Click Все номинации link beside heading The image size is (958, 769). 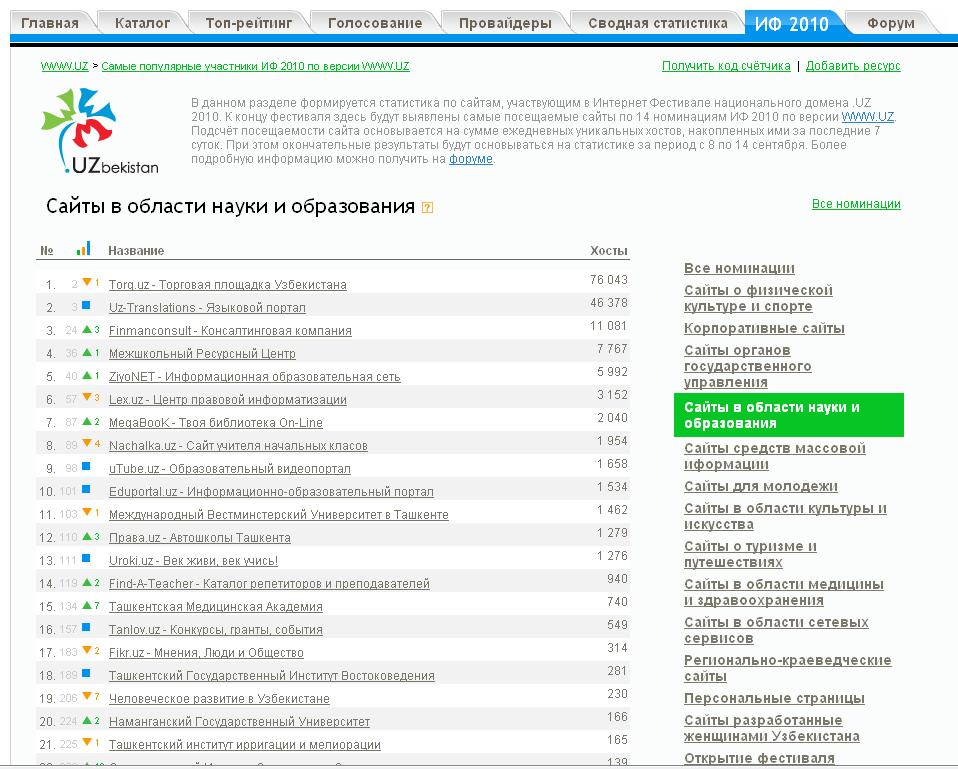[x=856, y=203]
